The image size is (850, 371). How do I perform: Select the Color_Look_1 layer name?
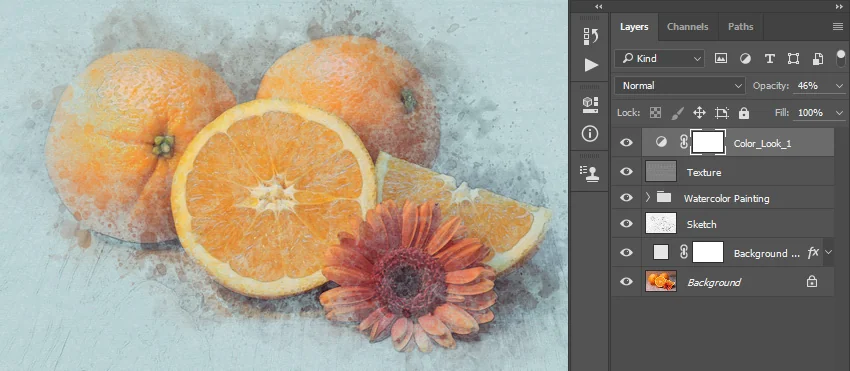click(762, 144)
